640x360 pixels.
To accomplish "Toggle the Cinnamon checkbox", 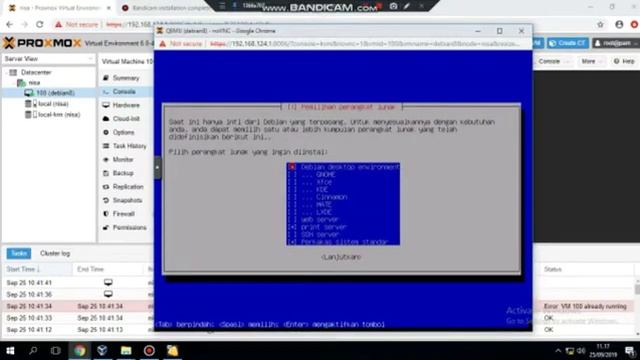I will [x=292, y=197].
